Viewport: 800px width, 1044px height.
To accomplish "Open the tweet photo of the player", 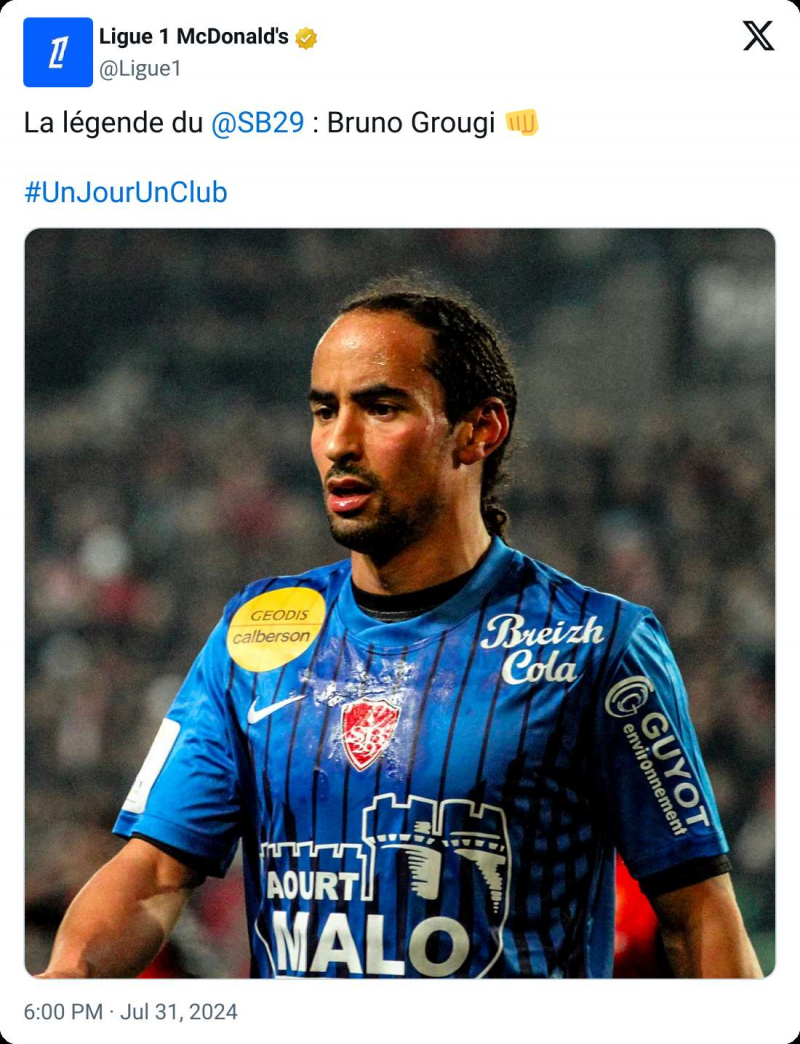I will point(400,603).
